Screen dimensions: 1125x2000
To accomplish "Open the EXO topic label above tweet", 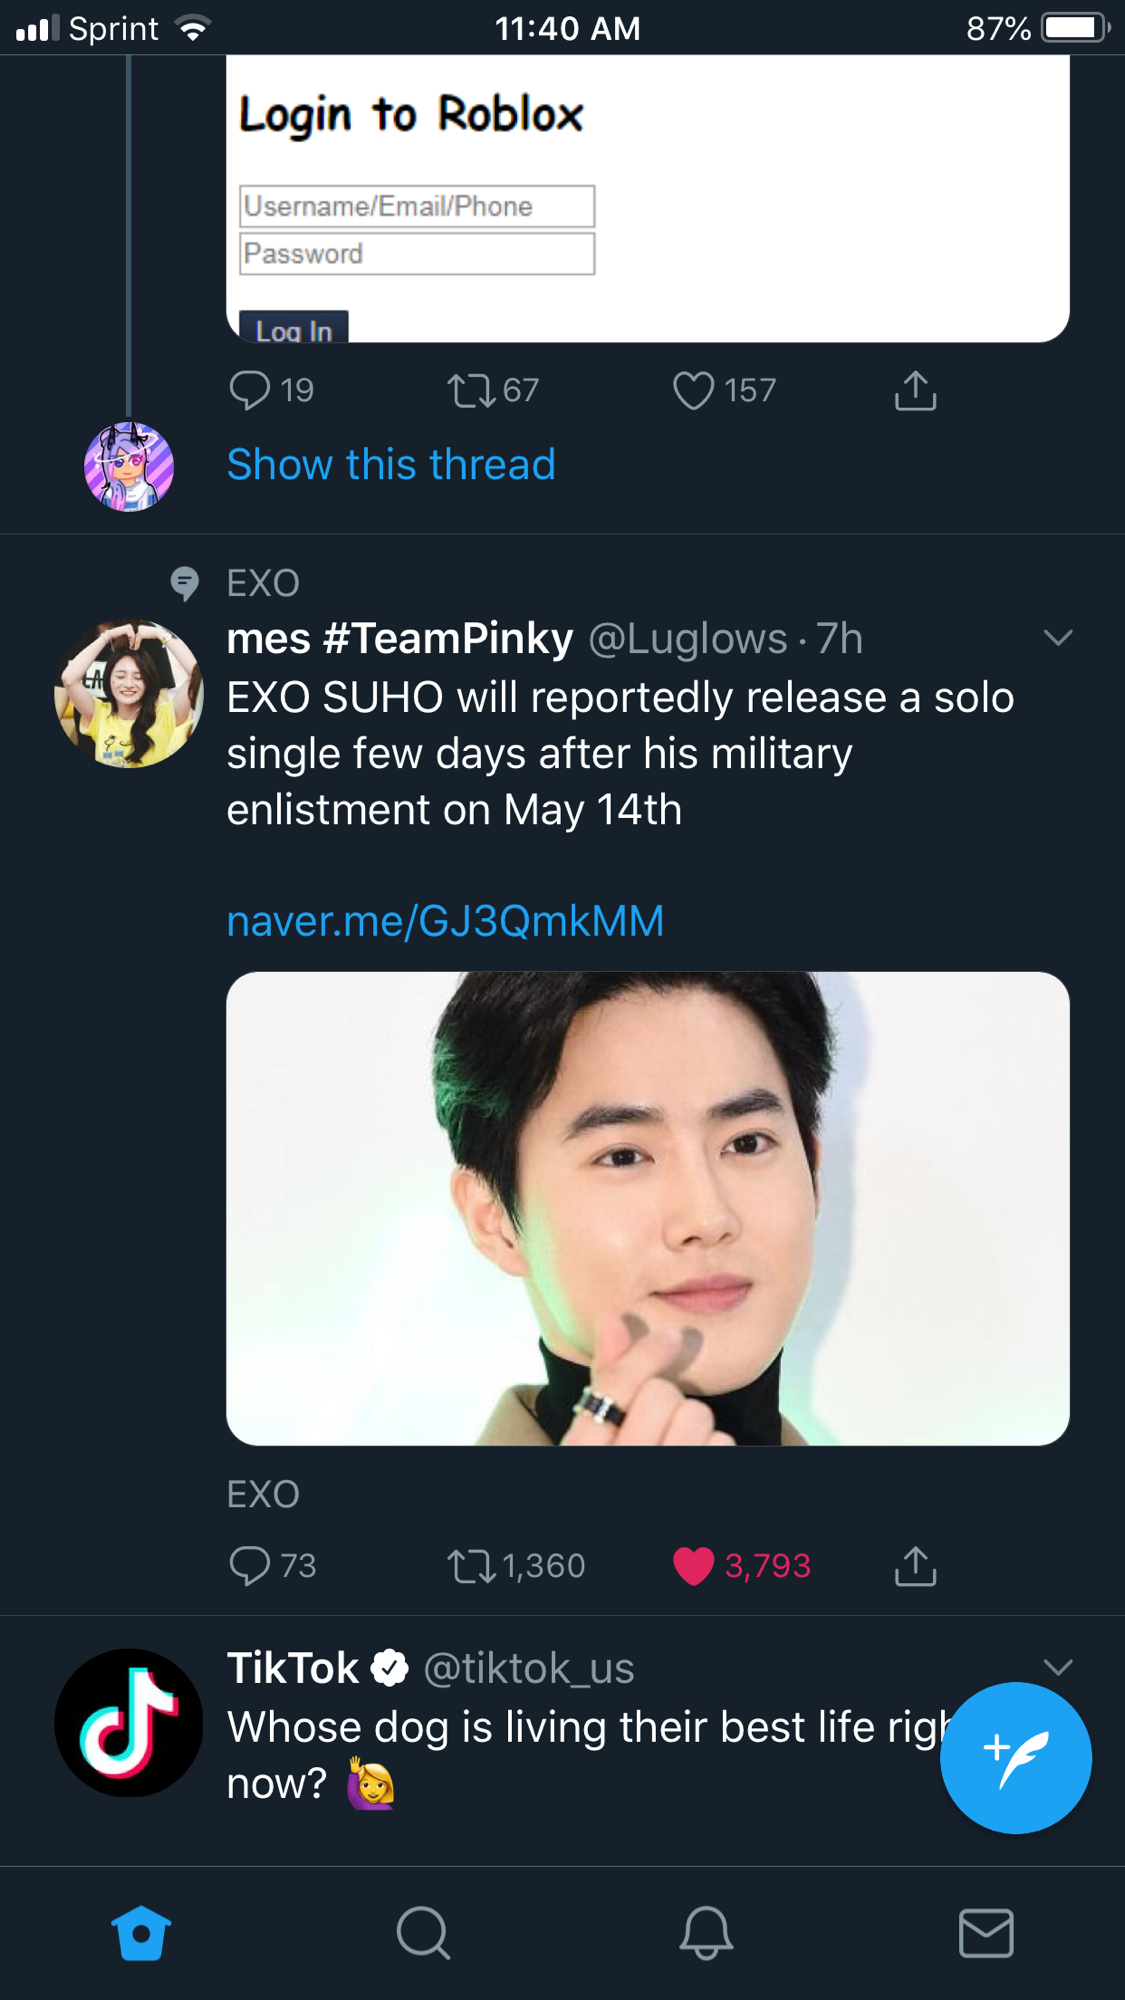I will pos(263,583).
